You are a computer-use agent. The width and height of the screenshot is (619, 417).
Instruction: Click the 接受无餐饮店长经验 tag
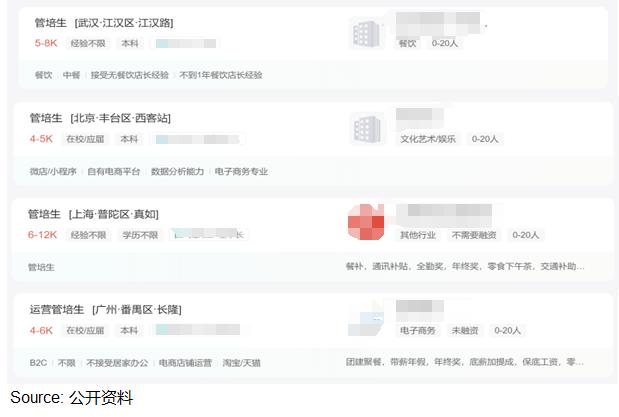point(129,75)
